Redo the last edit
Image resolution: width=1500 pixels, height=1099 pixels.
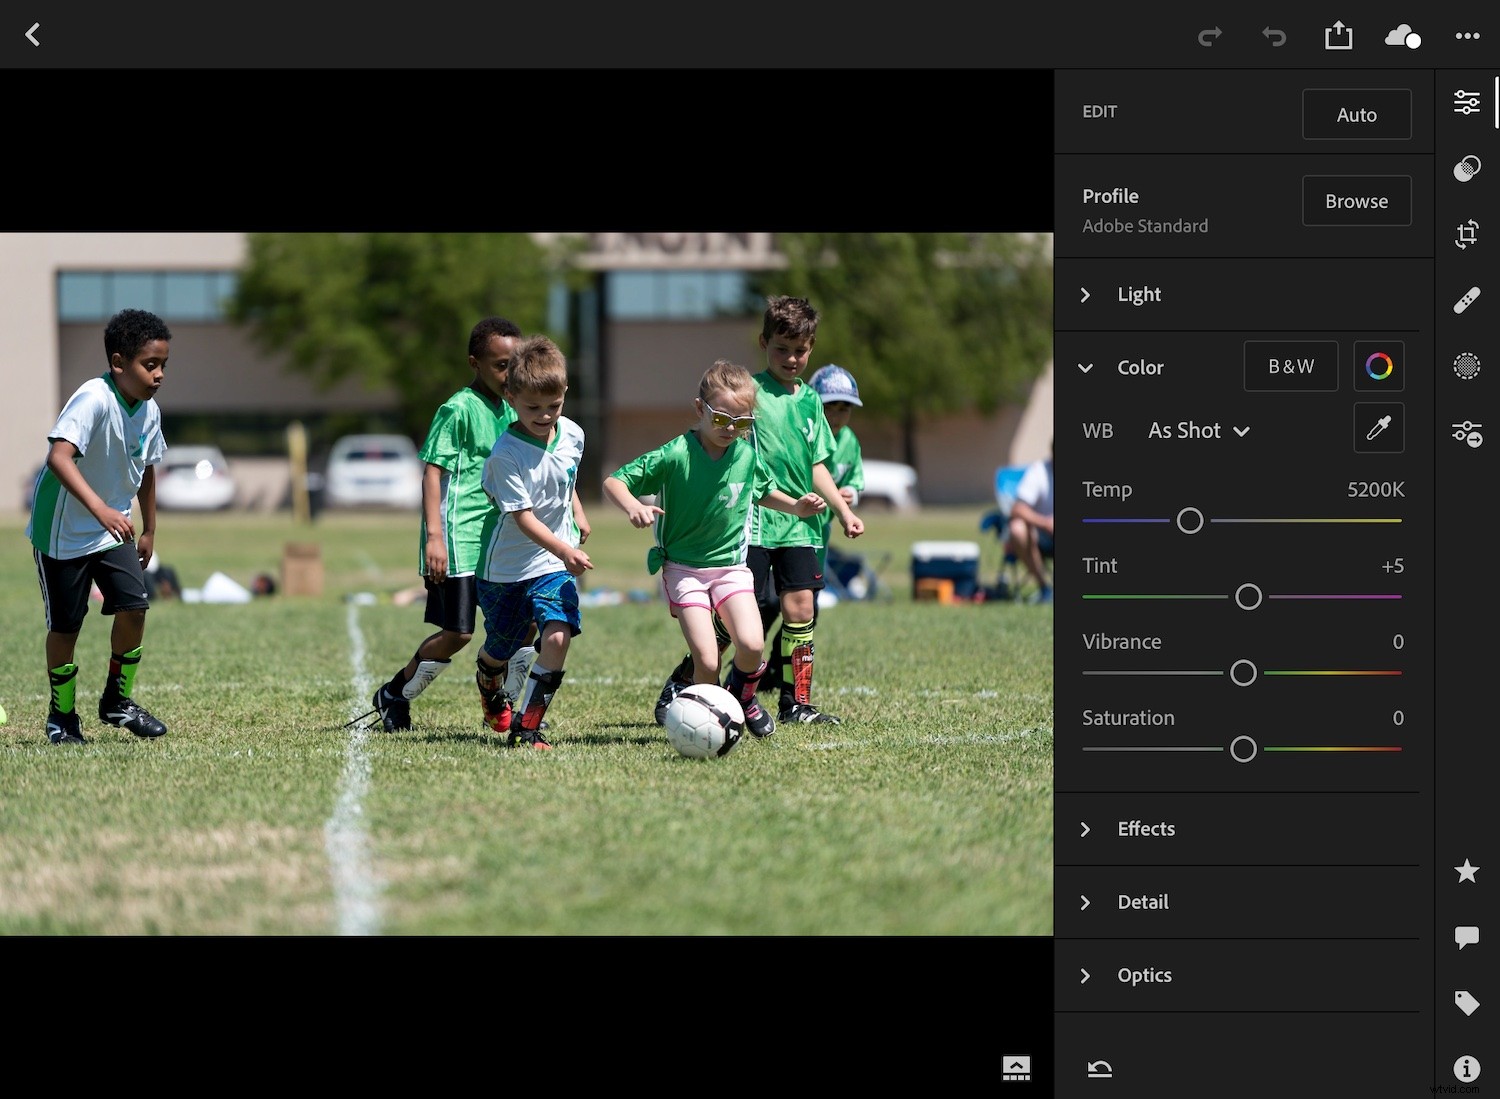(1210, 36)
